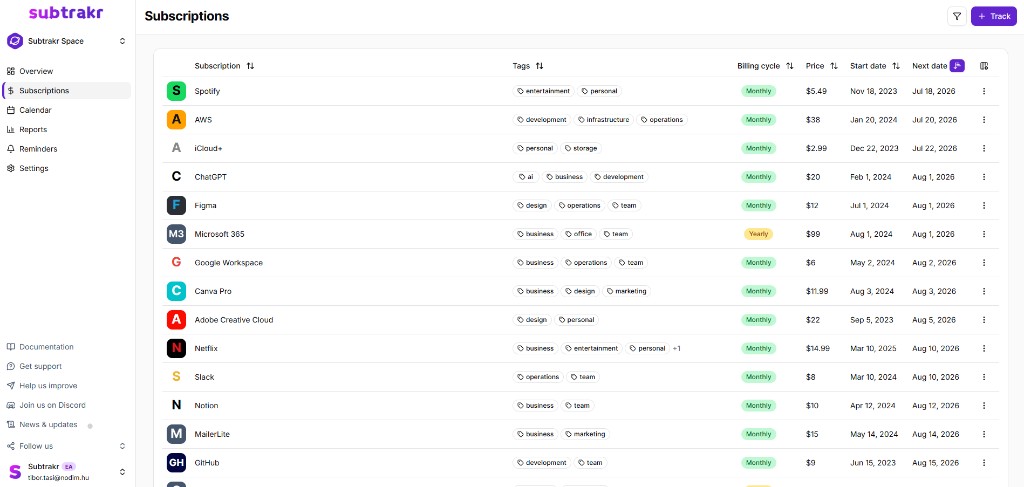Image resolution: width=1024 pixels, height=487 pixels.
Task: Toggle the active Next date sort indicator
Action: [957, 66]
